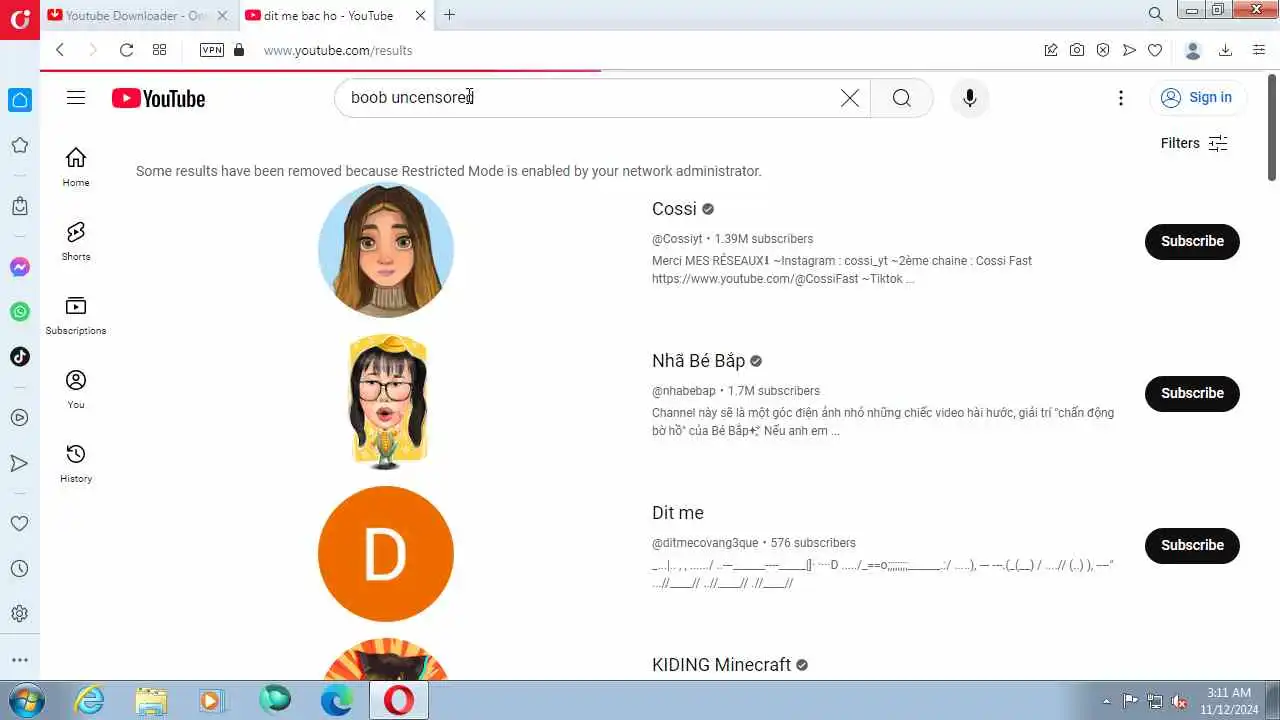Go back with the browser back arrow

click(60, 50)
